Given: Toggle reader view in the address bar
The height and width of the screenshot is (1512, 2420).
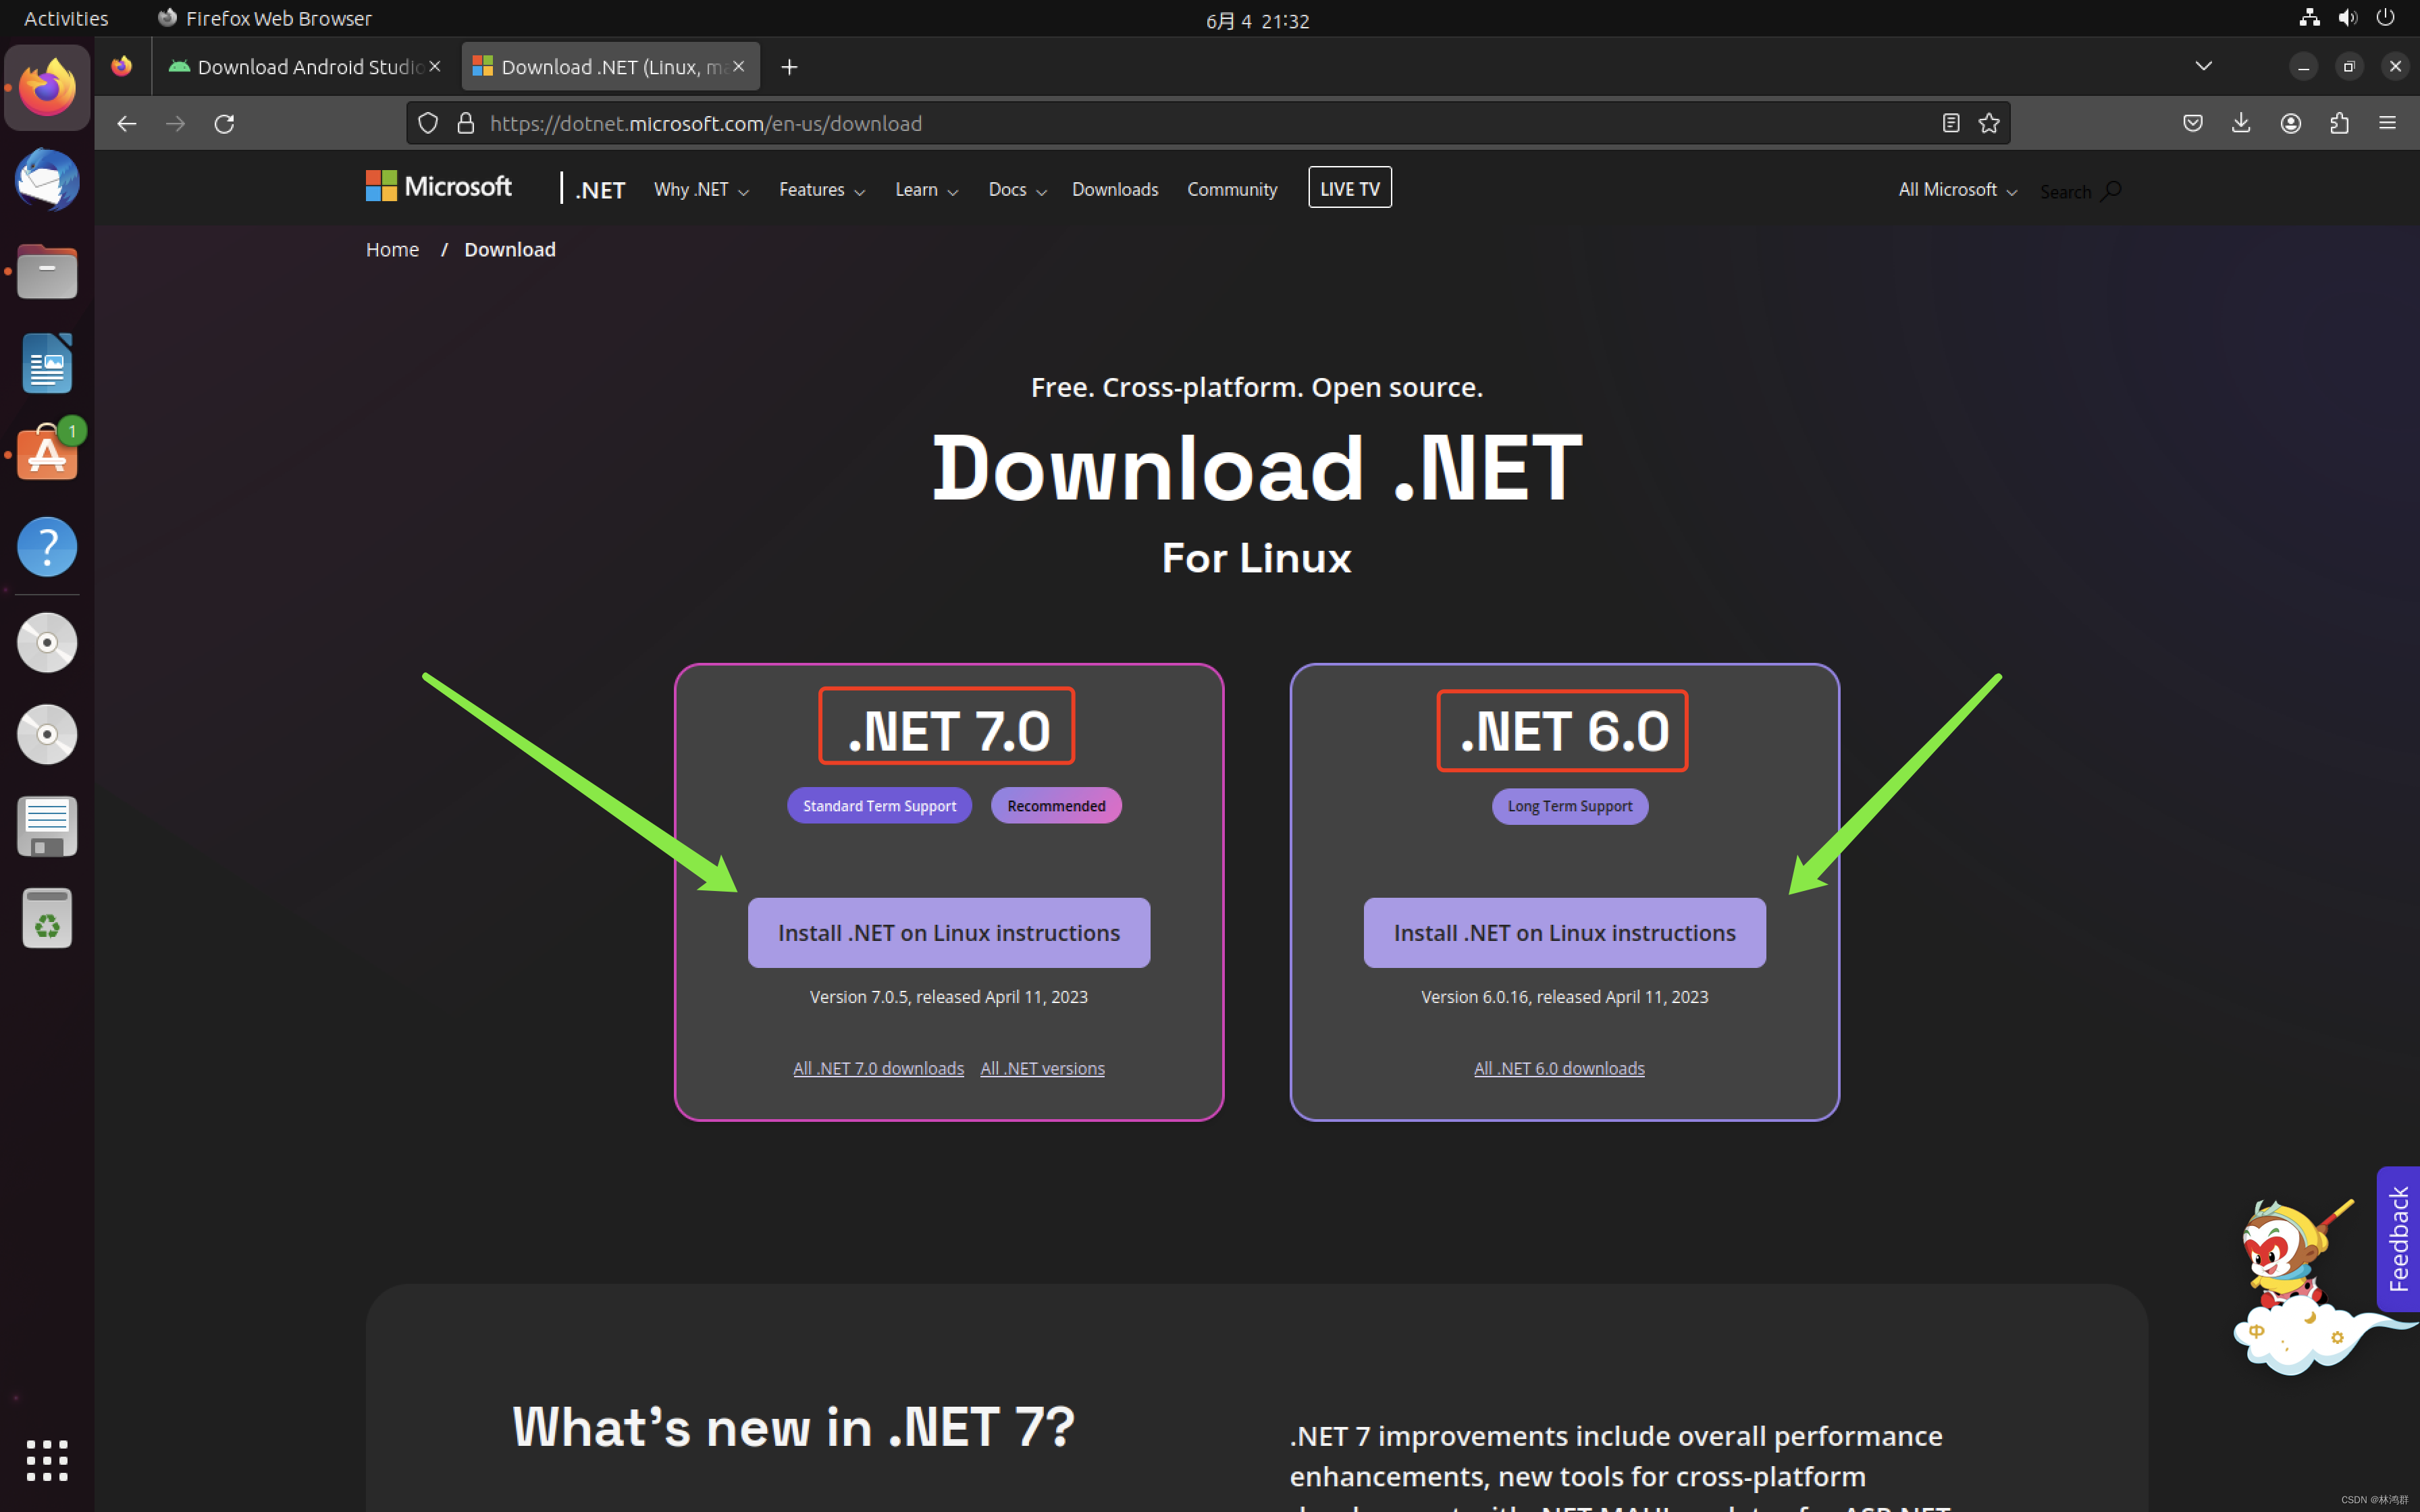Looking at the screenshot, I should tap(1951, 123).
